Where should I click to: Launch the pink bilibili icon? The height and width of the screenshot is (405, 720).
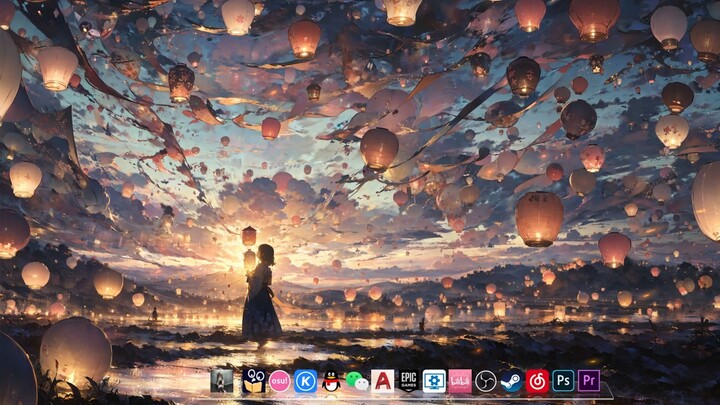tap(460, 381)
